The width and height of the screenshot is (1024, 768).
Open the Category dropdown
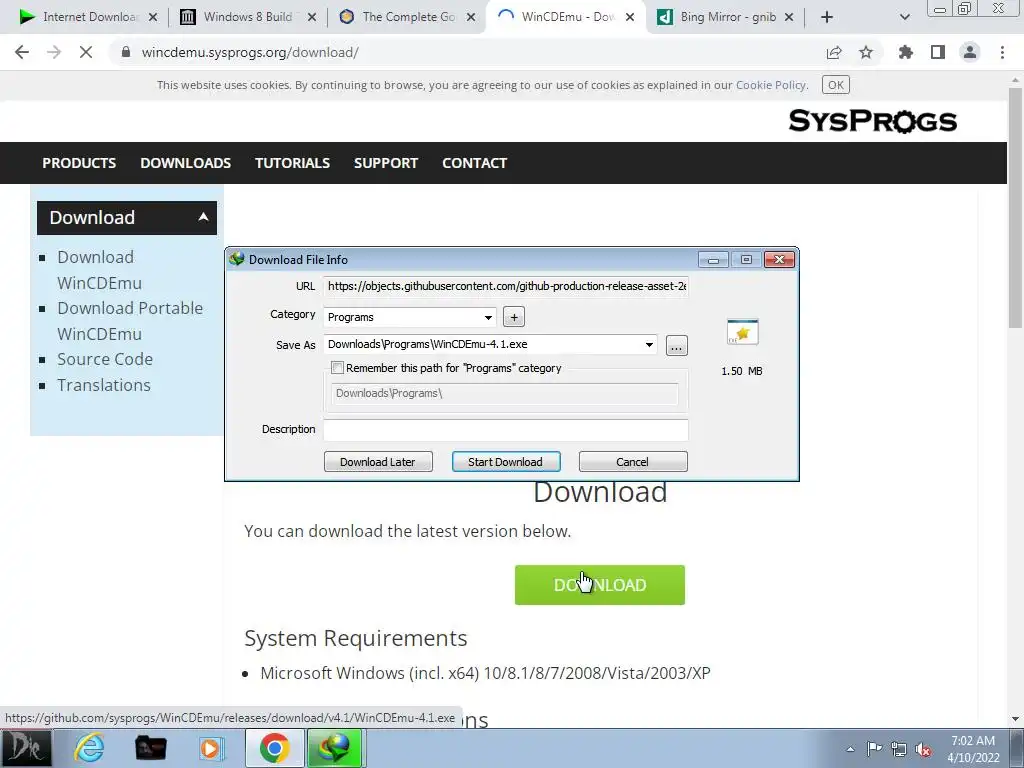click(x=409, y=317)
